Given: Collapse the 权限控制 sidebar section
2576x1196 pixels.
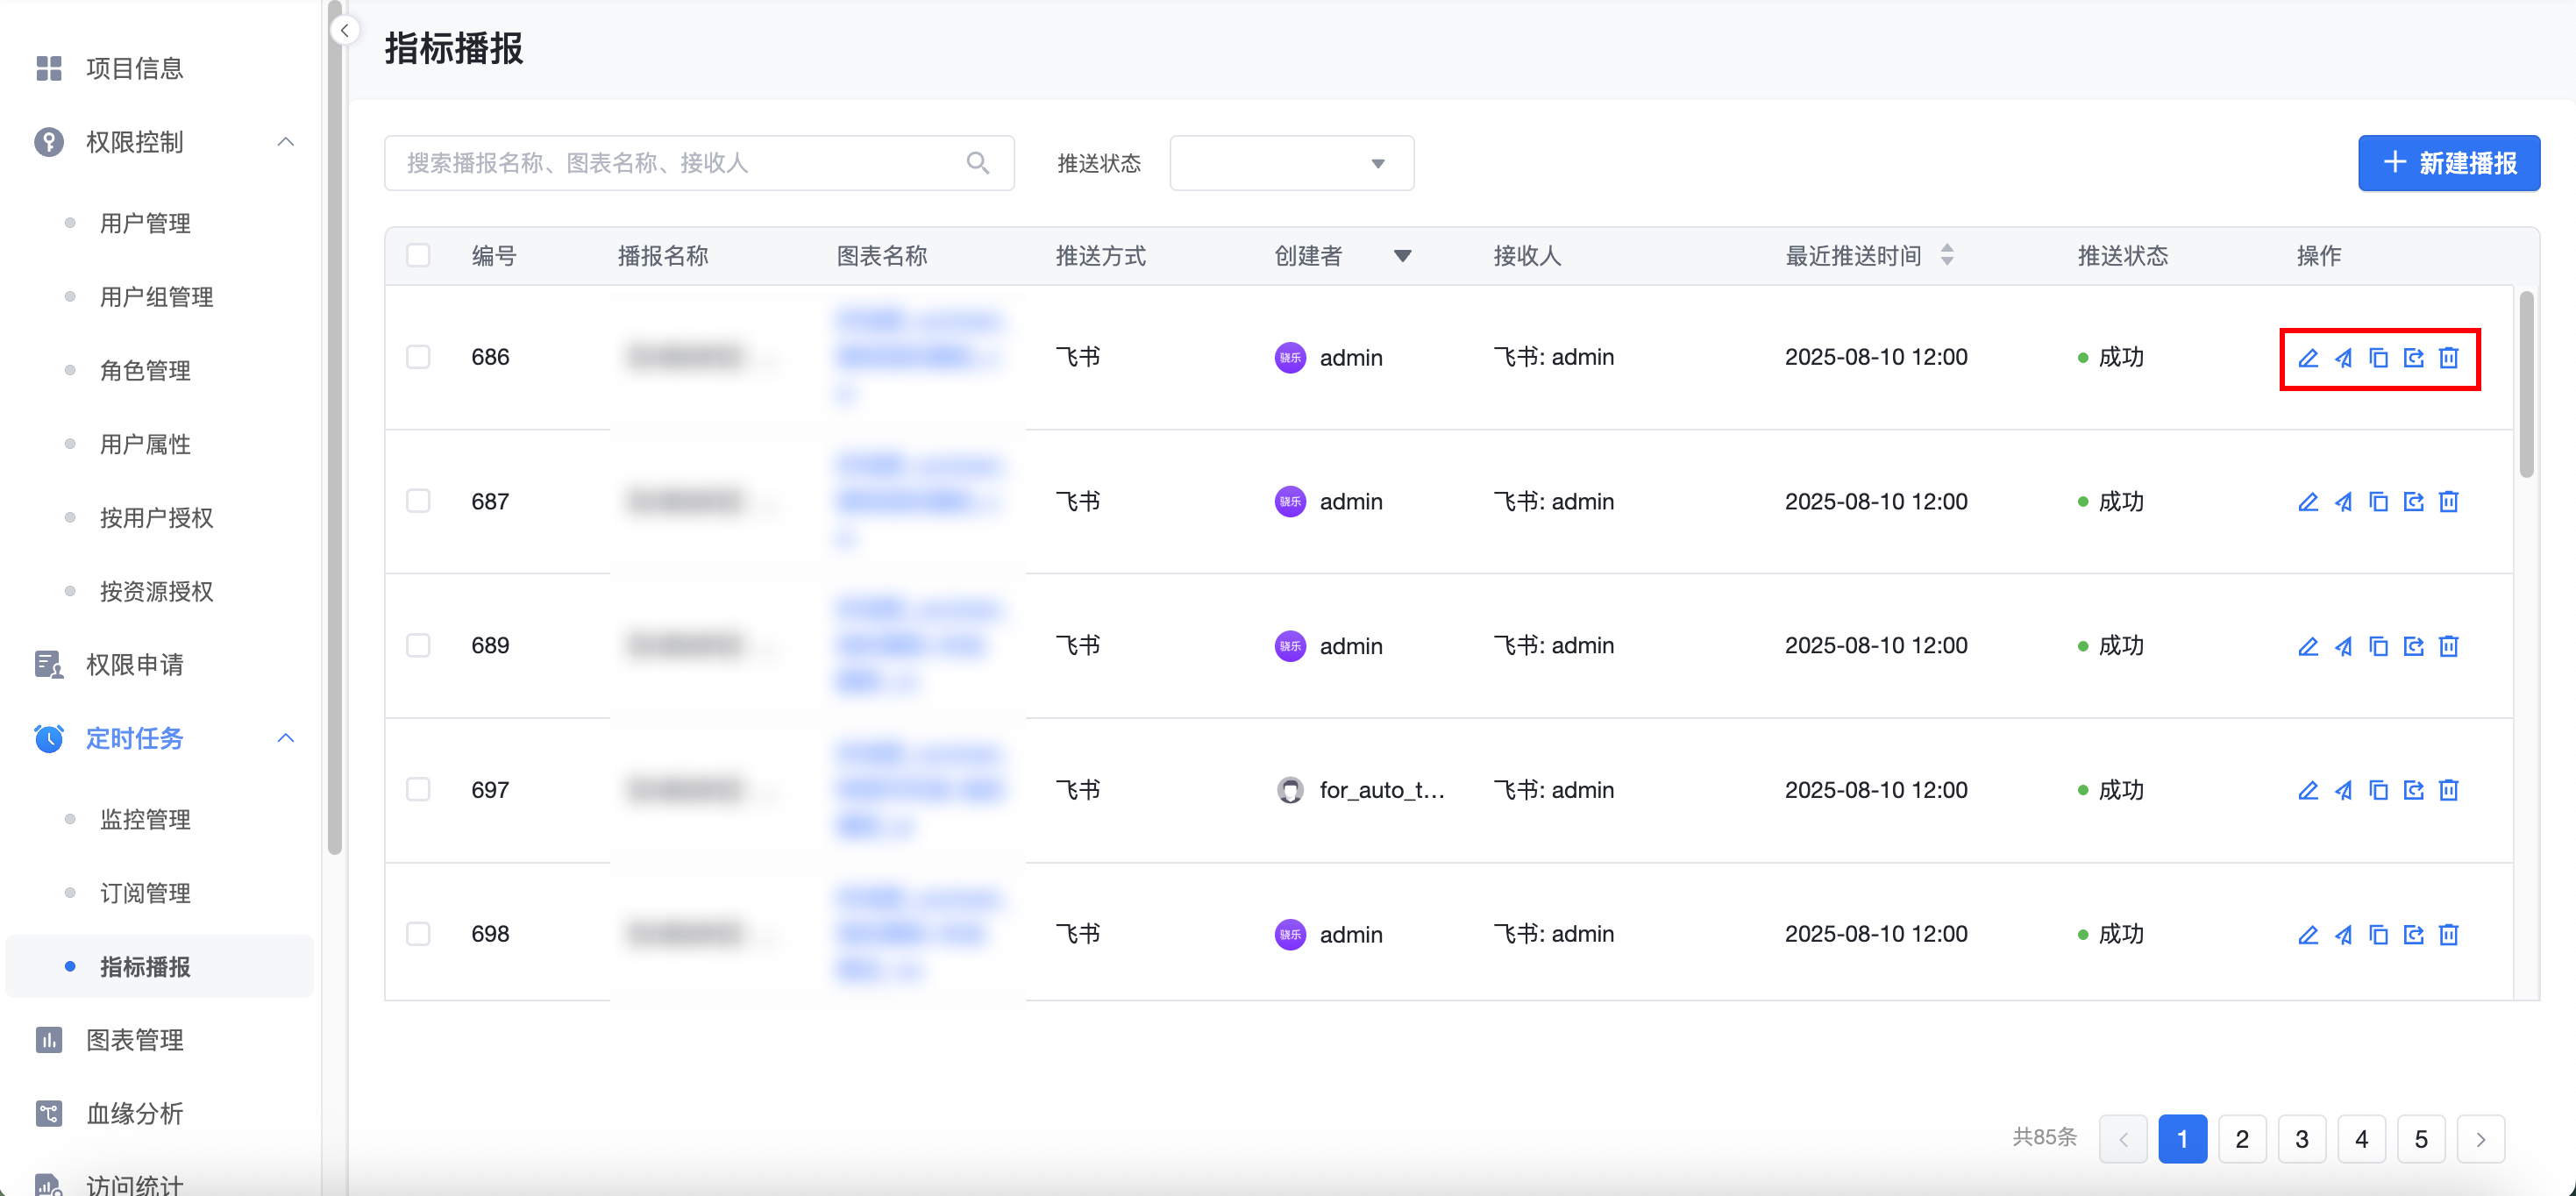Looking at the screenshot, I should point(285,142).
